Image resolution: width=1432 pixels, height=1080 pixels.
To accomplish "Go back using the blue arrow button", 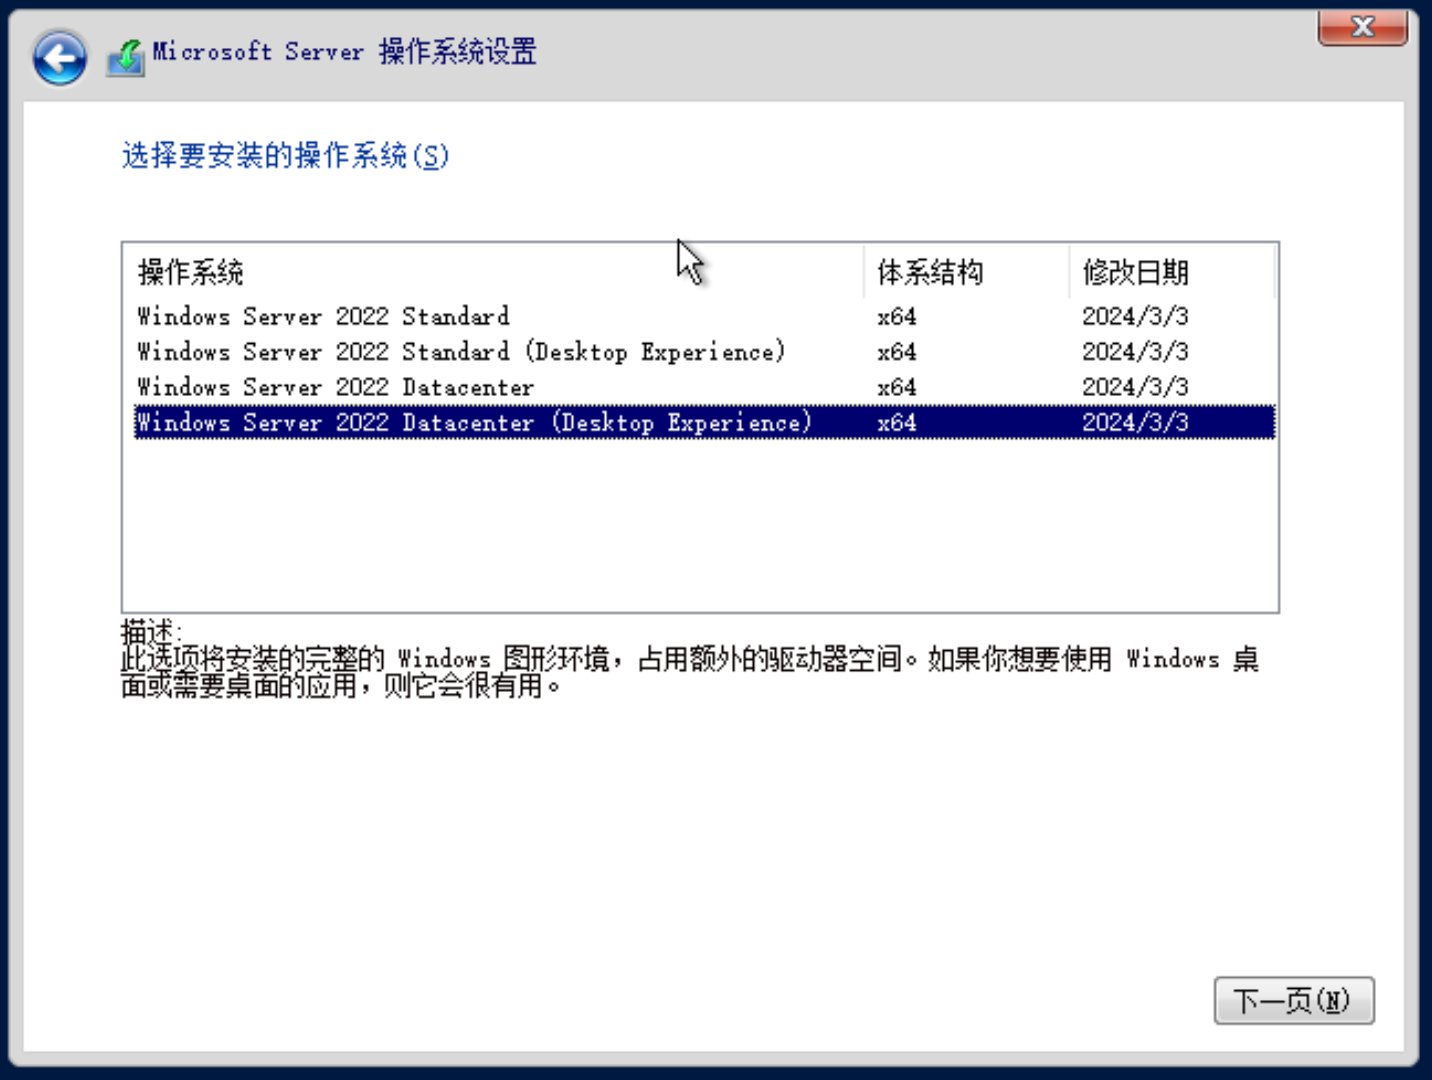I will 59,58.
